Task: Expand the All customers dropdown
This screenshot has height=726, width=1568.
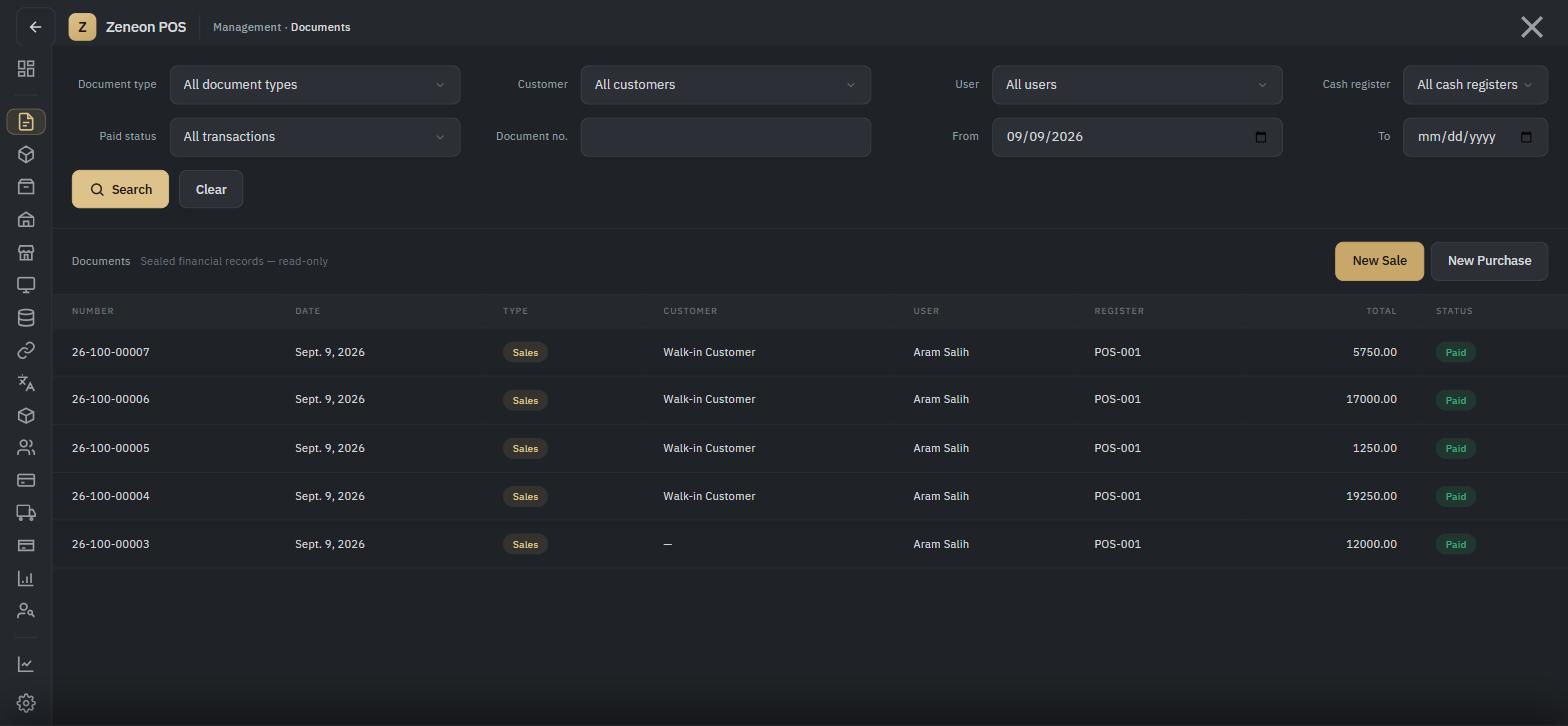Action: [x=726, y=85]
